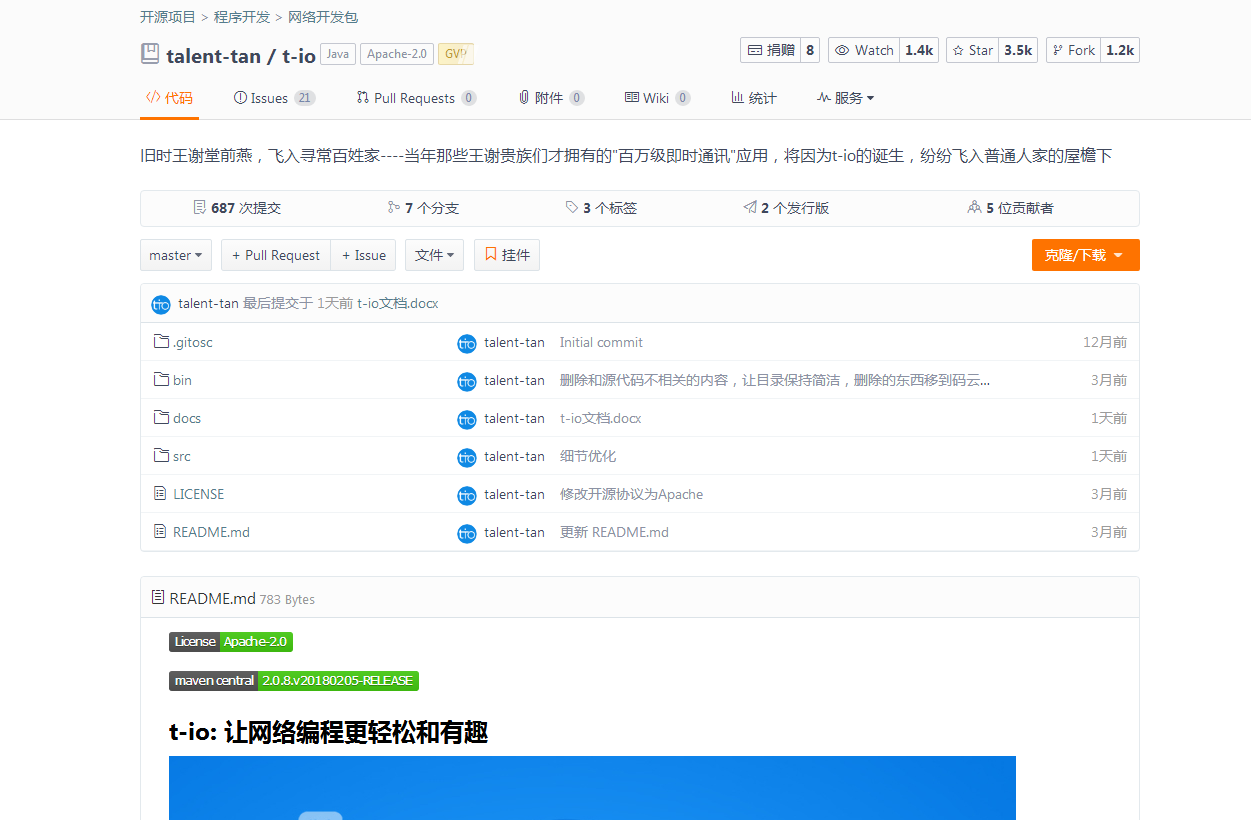Click the Apache-2.0 license tag near title
The image size is (1251, 820).
397,54
